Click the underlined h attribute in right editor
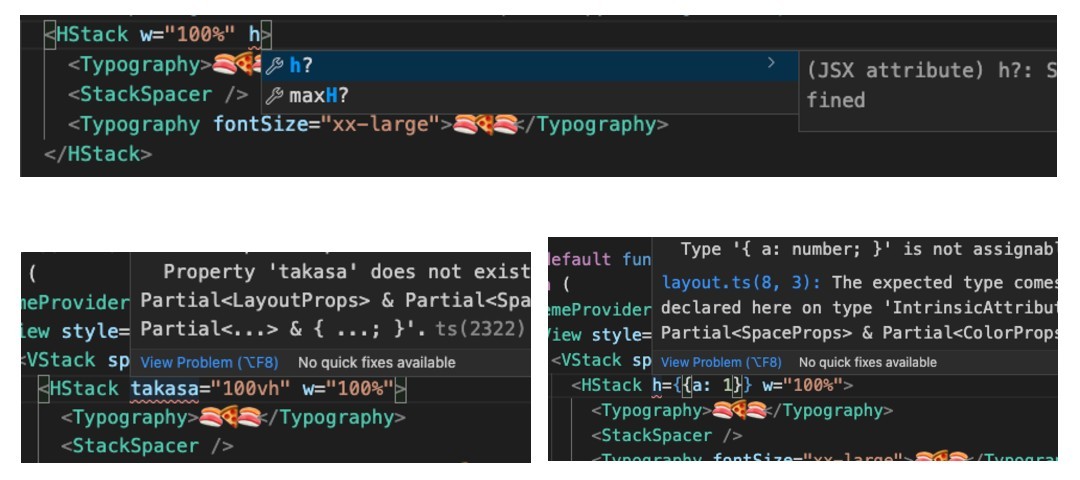1080x480 pixels. point(656,386)
